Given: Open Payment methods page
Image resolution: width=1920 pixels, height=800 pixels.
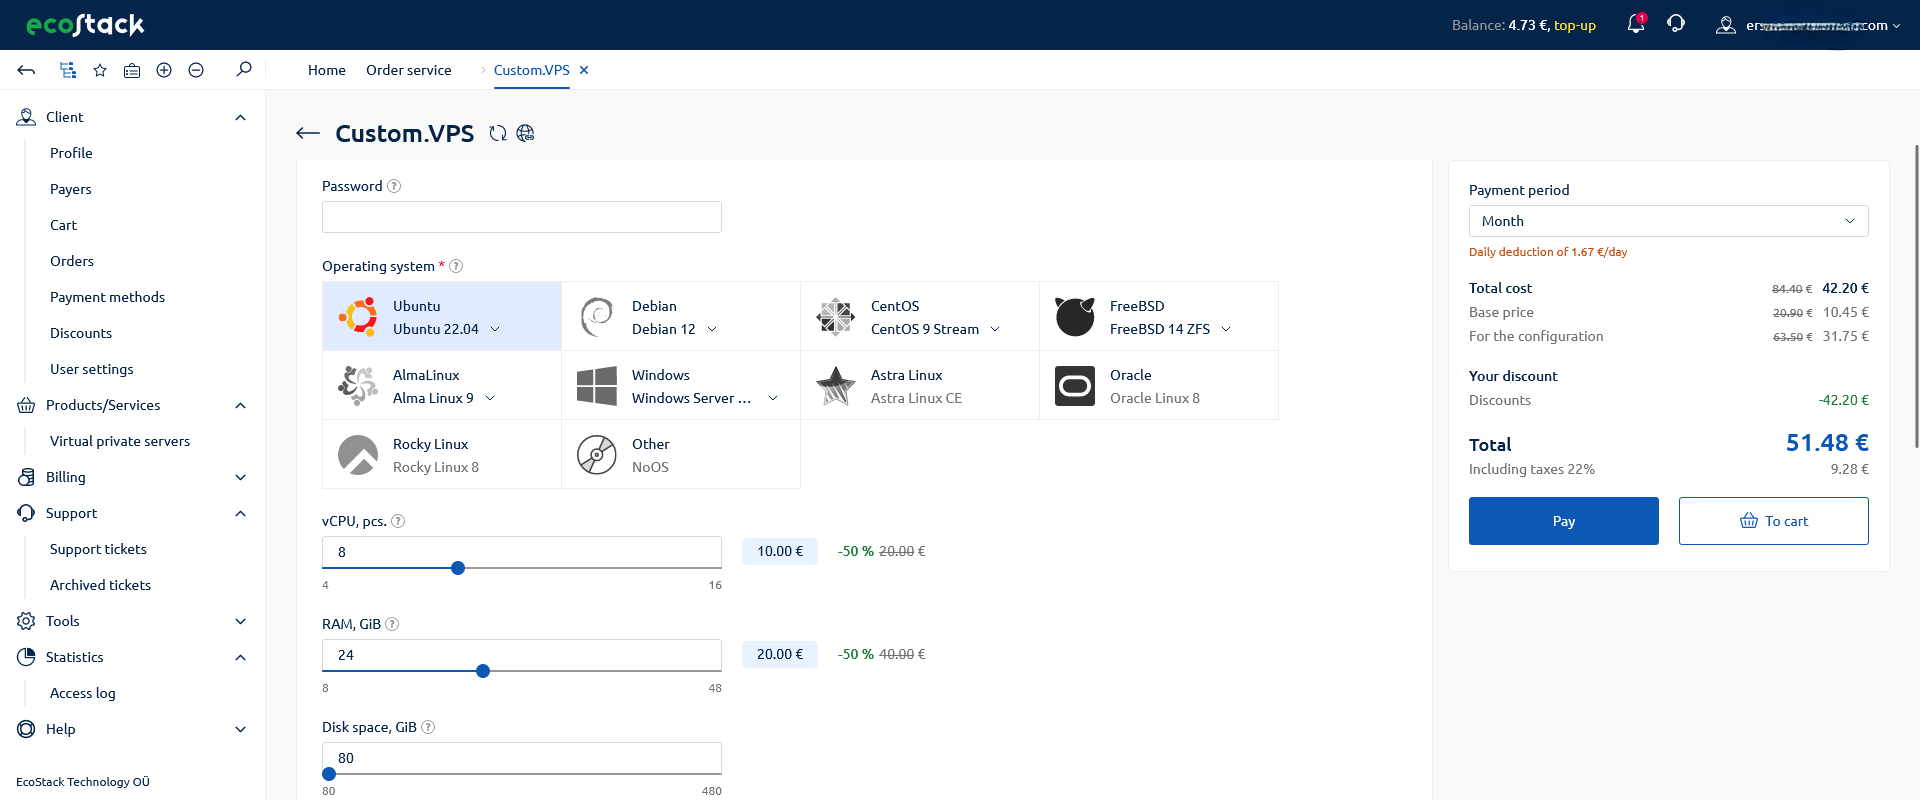Looking at the screenshot, I should click(x=107, y=297).
